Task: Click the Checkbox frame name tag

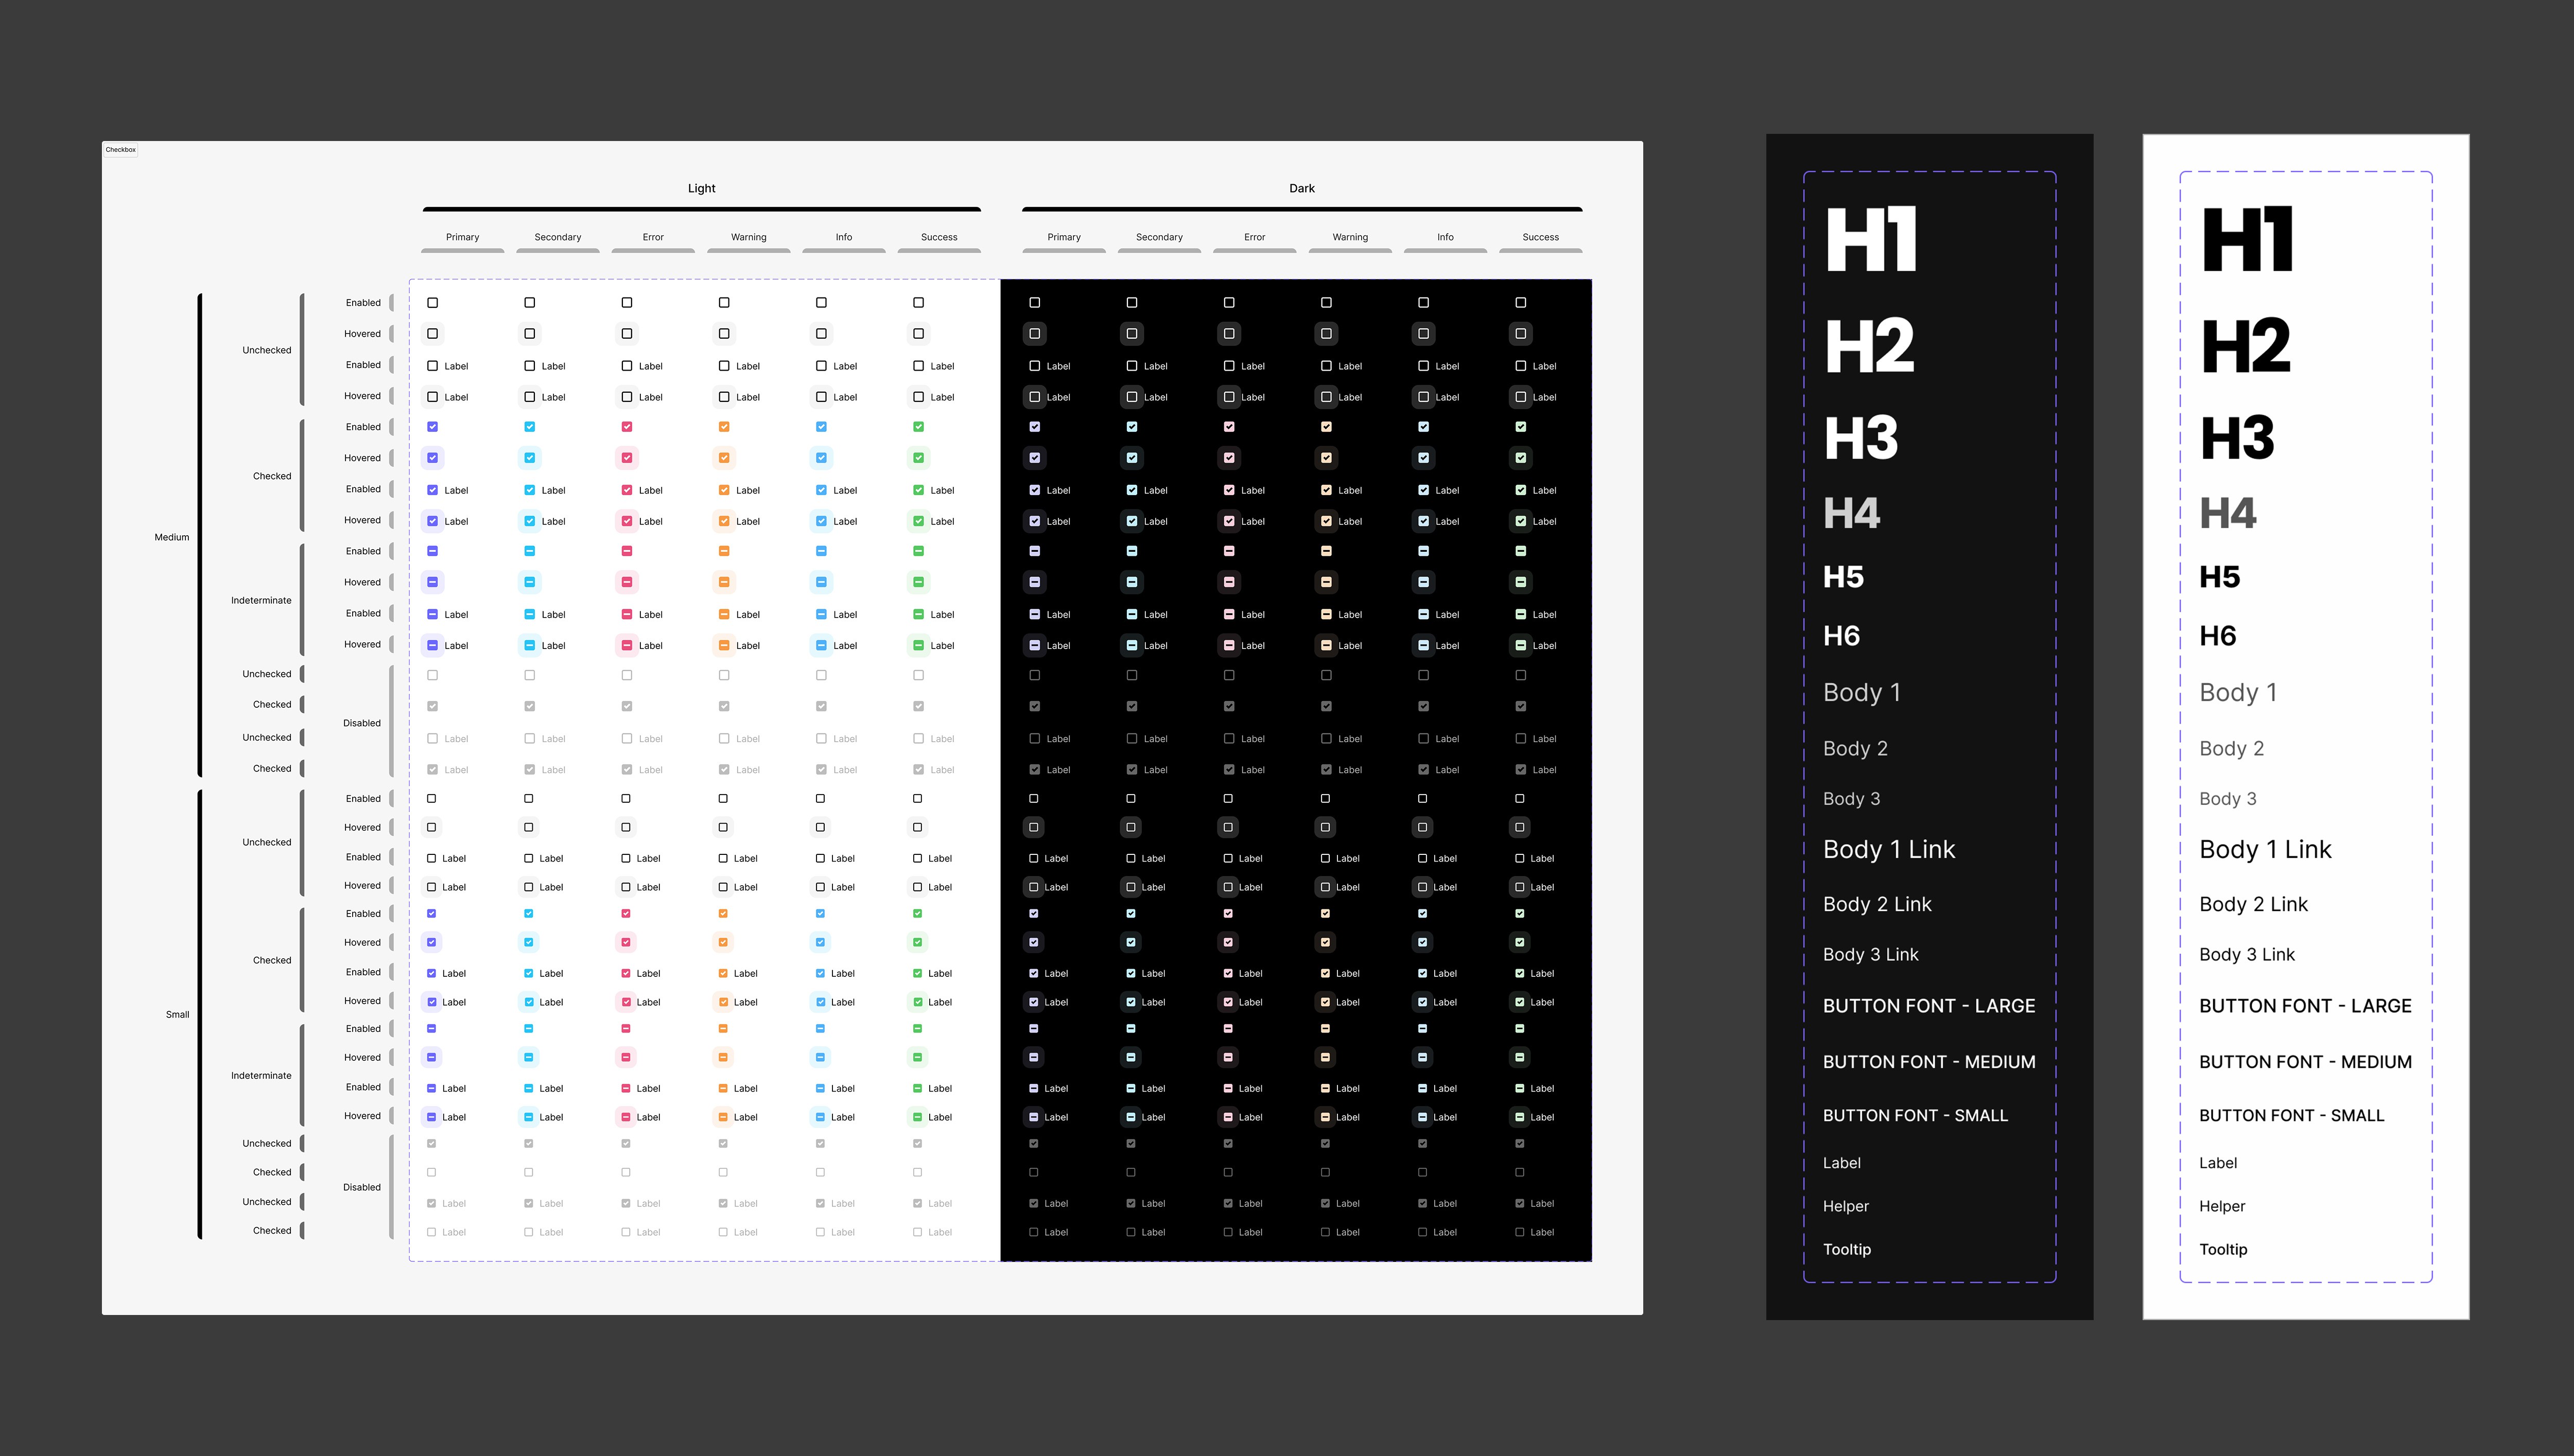Action: [121, 149]
